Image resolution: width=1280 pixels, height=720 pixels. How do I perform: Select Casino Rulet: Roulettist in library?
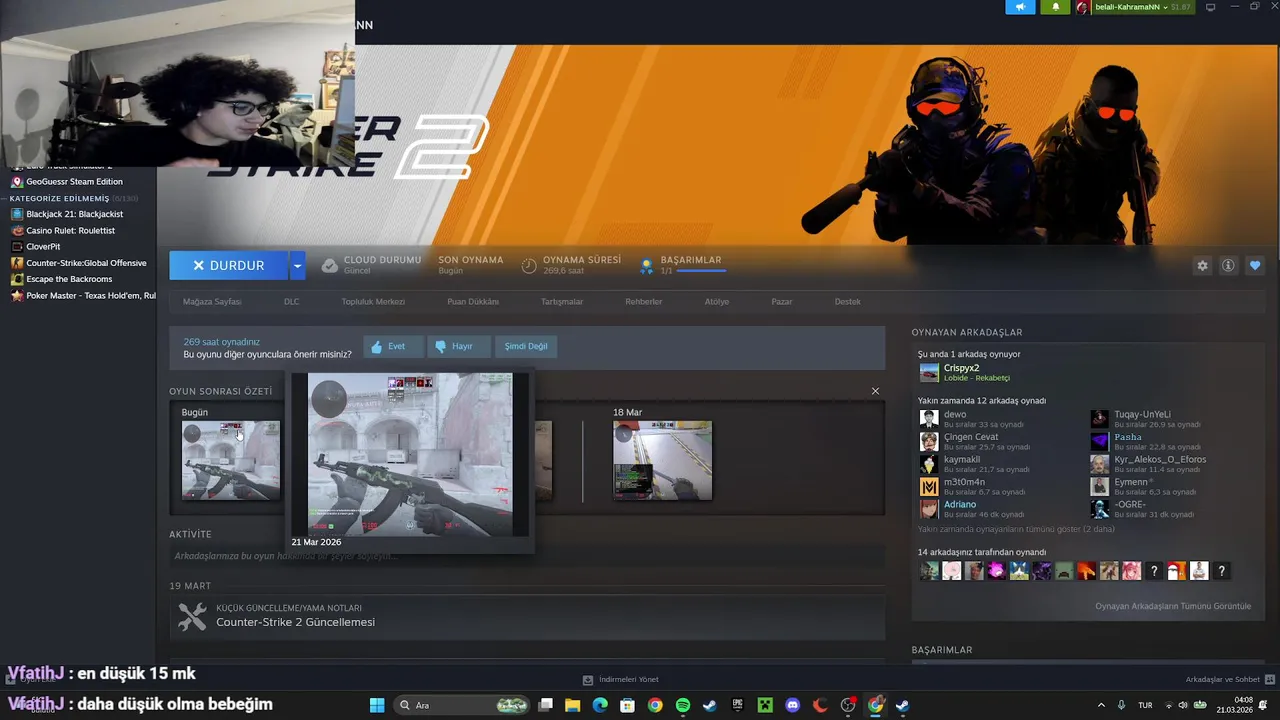70,230
